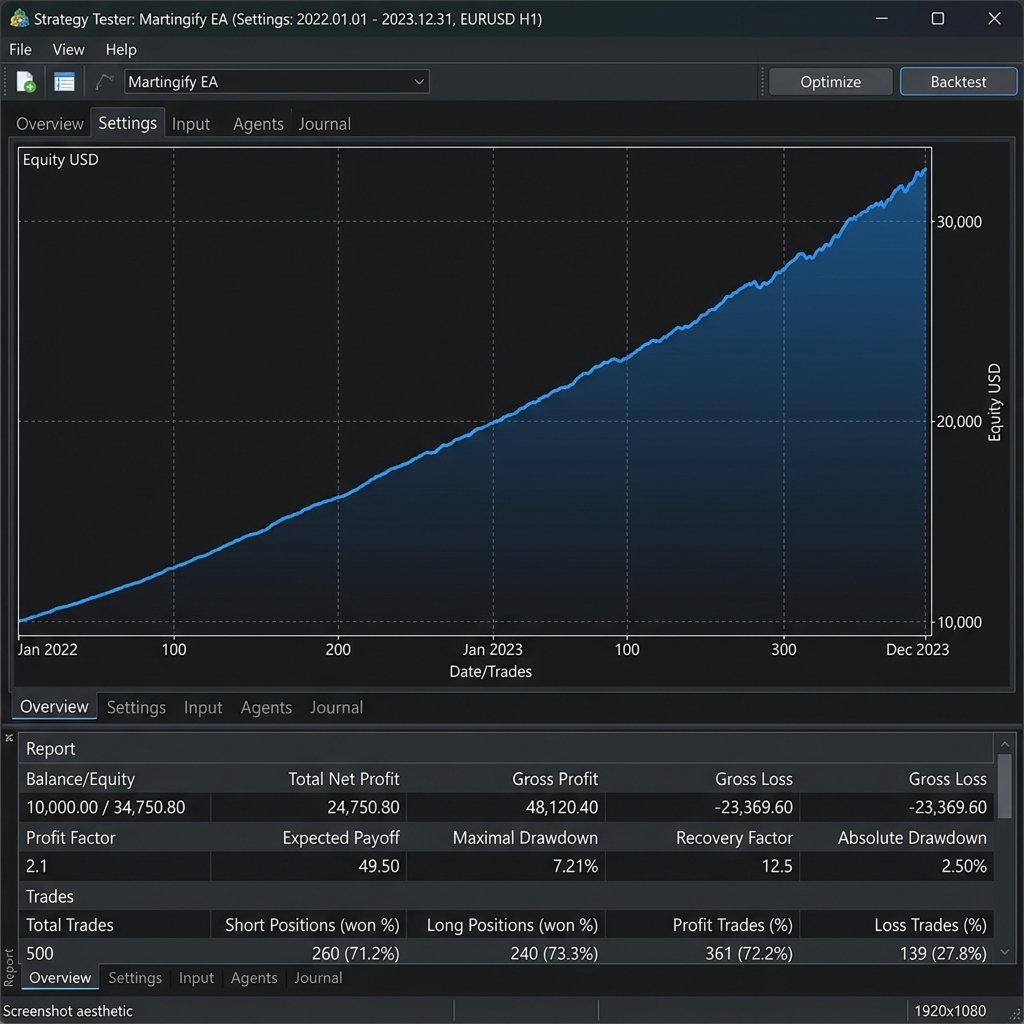Open the Agents tab directly below the chart
This screenshot has height=1024, width=1024.
point(266,707)
